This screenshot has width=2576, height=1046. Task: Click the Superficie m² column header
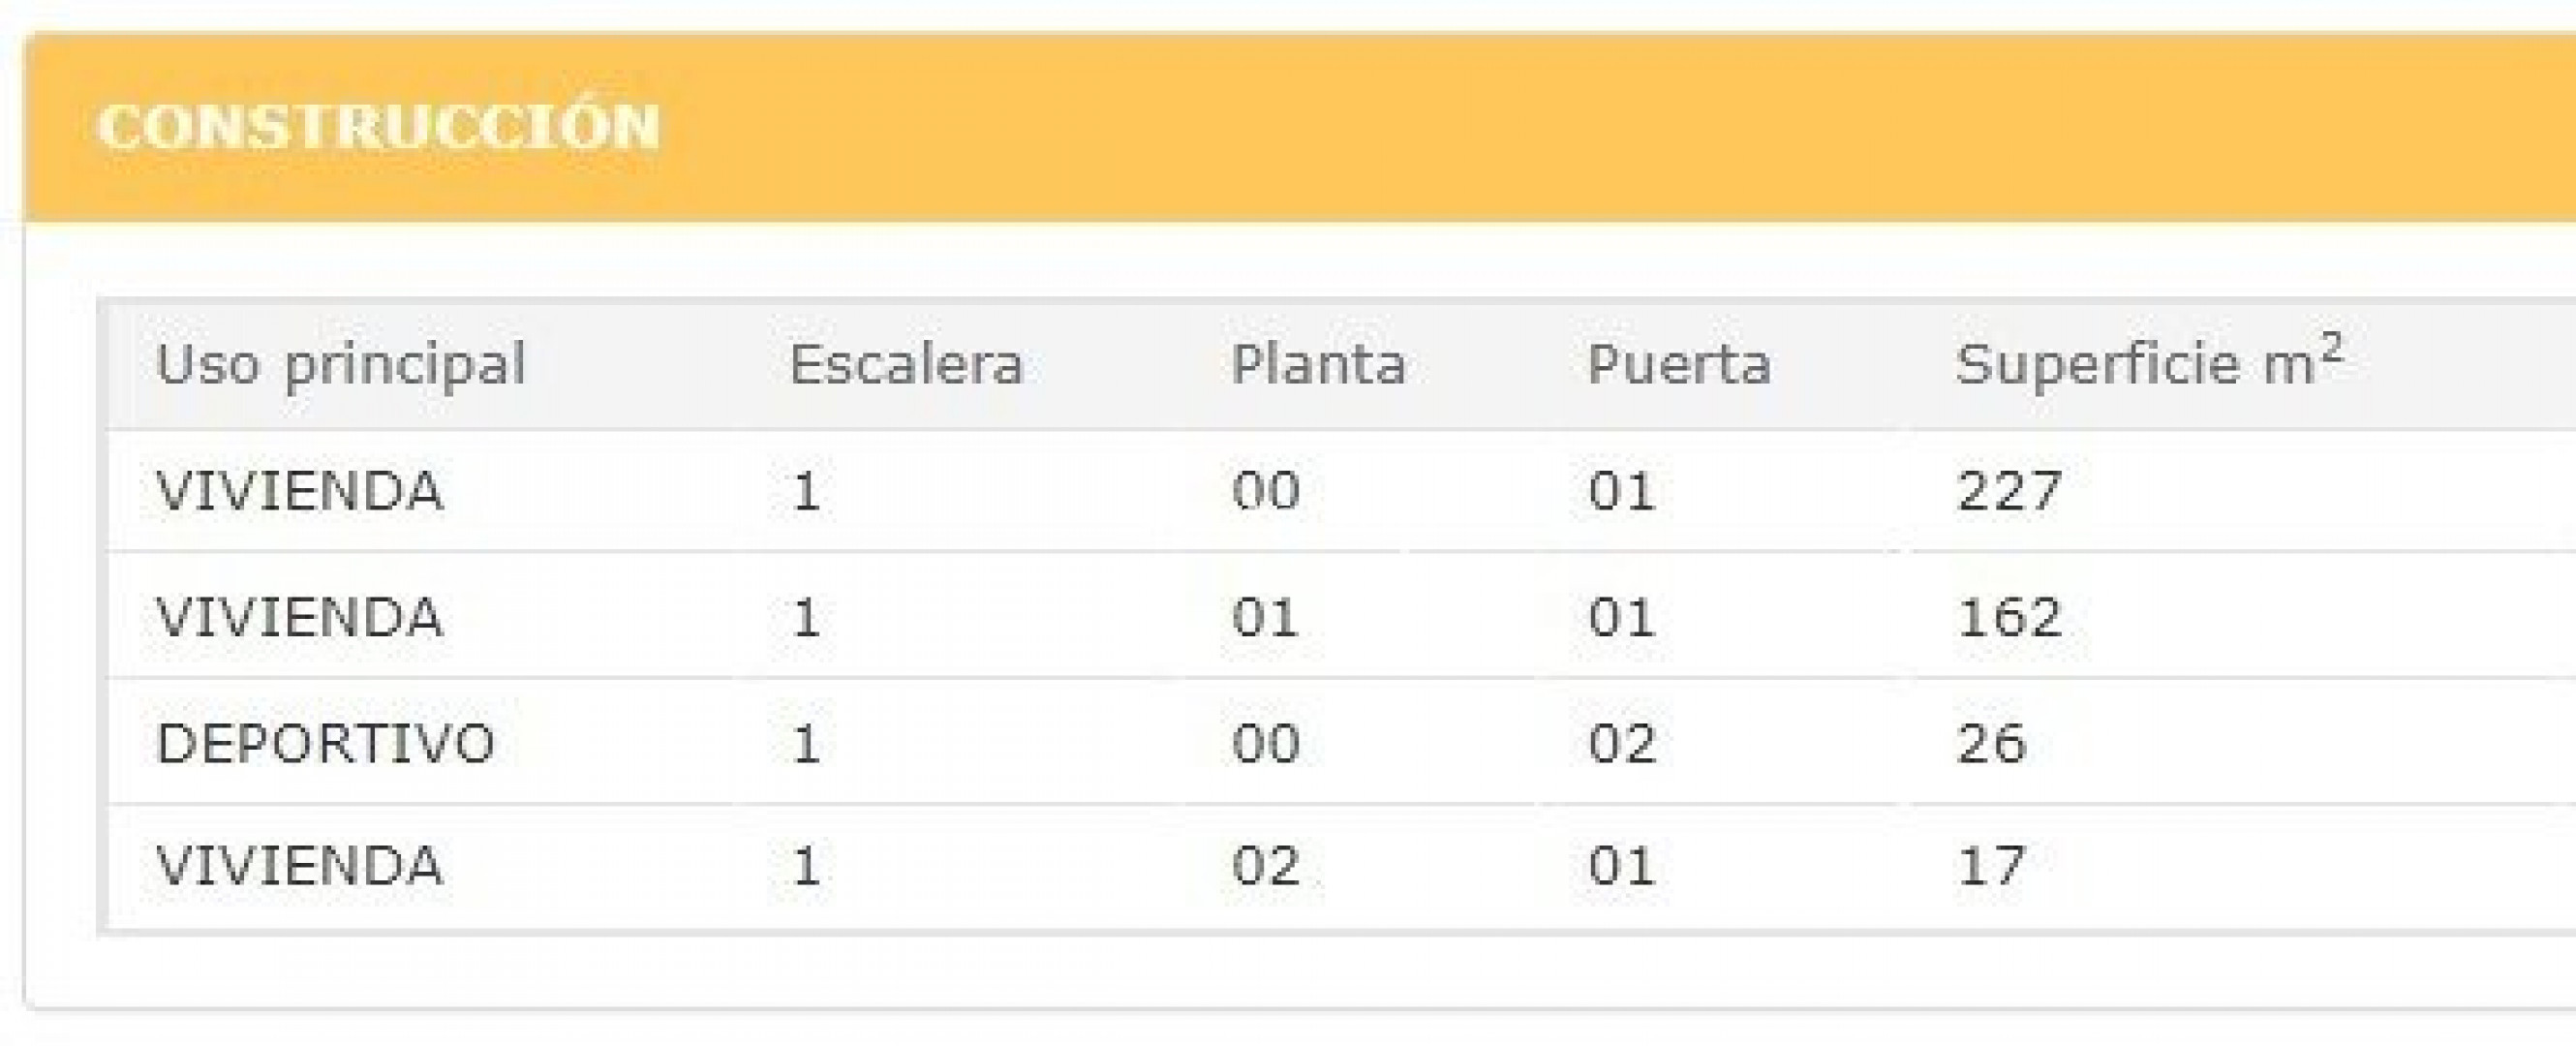point(2148,362)
